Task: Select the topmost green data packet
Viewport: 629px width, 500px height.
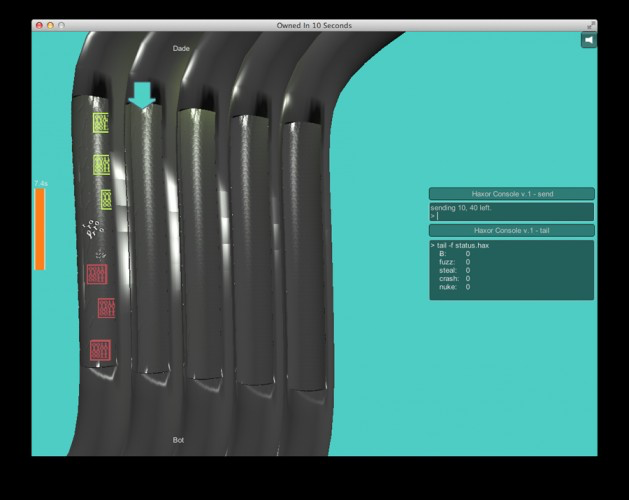Action: click(101, 123)
